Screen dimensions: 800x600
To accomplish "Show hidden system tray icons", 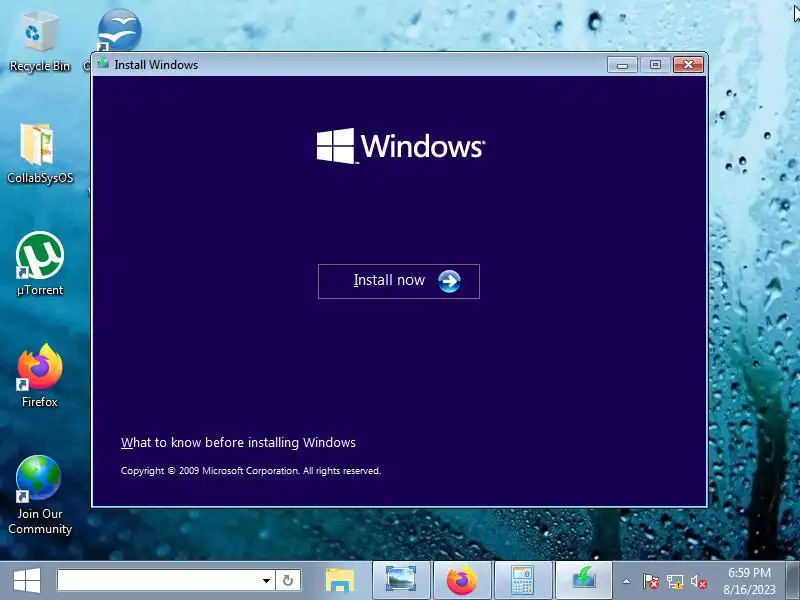I will (627, 581).
